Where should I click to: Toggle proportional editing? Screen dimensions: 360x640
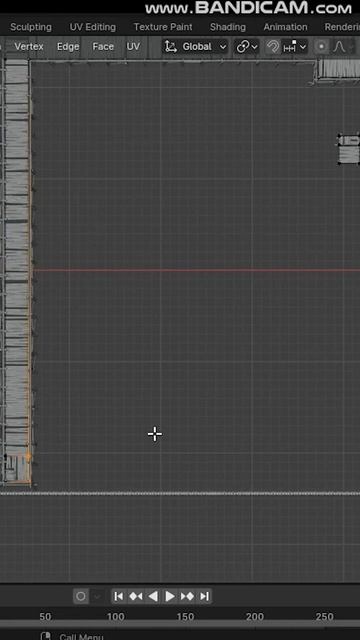tap(322, 47)
